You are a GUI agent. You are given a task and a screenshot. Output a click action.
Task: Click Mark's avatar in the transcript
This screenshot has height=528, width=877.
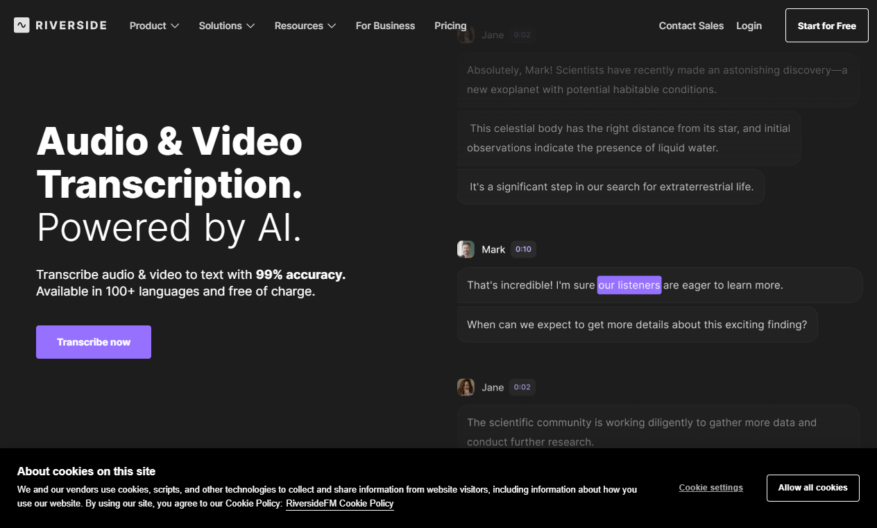tap(466, 249)
